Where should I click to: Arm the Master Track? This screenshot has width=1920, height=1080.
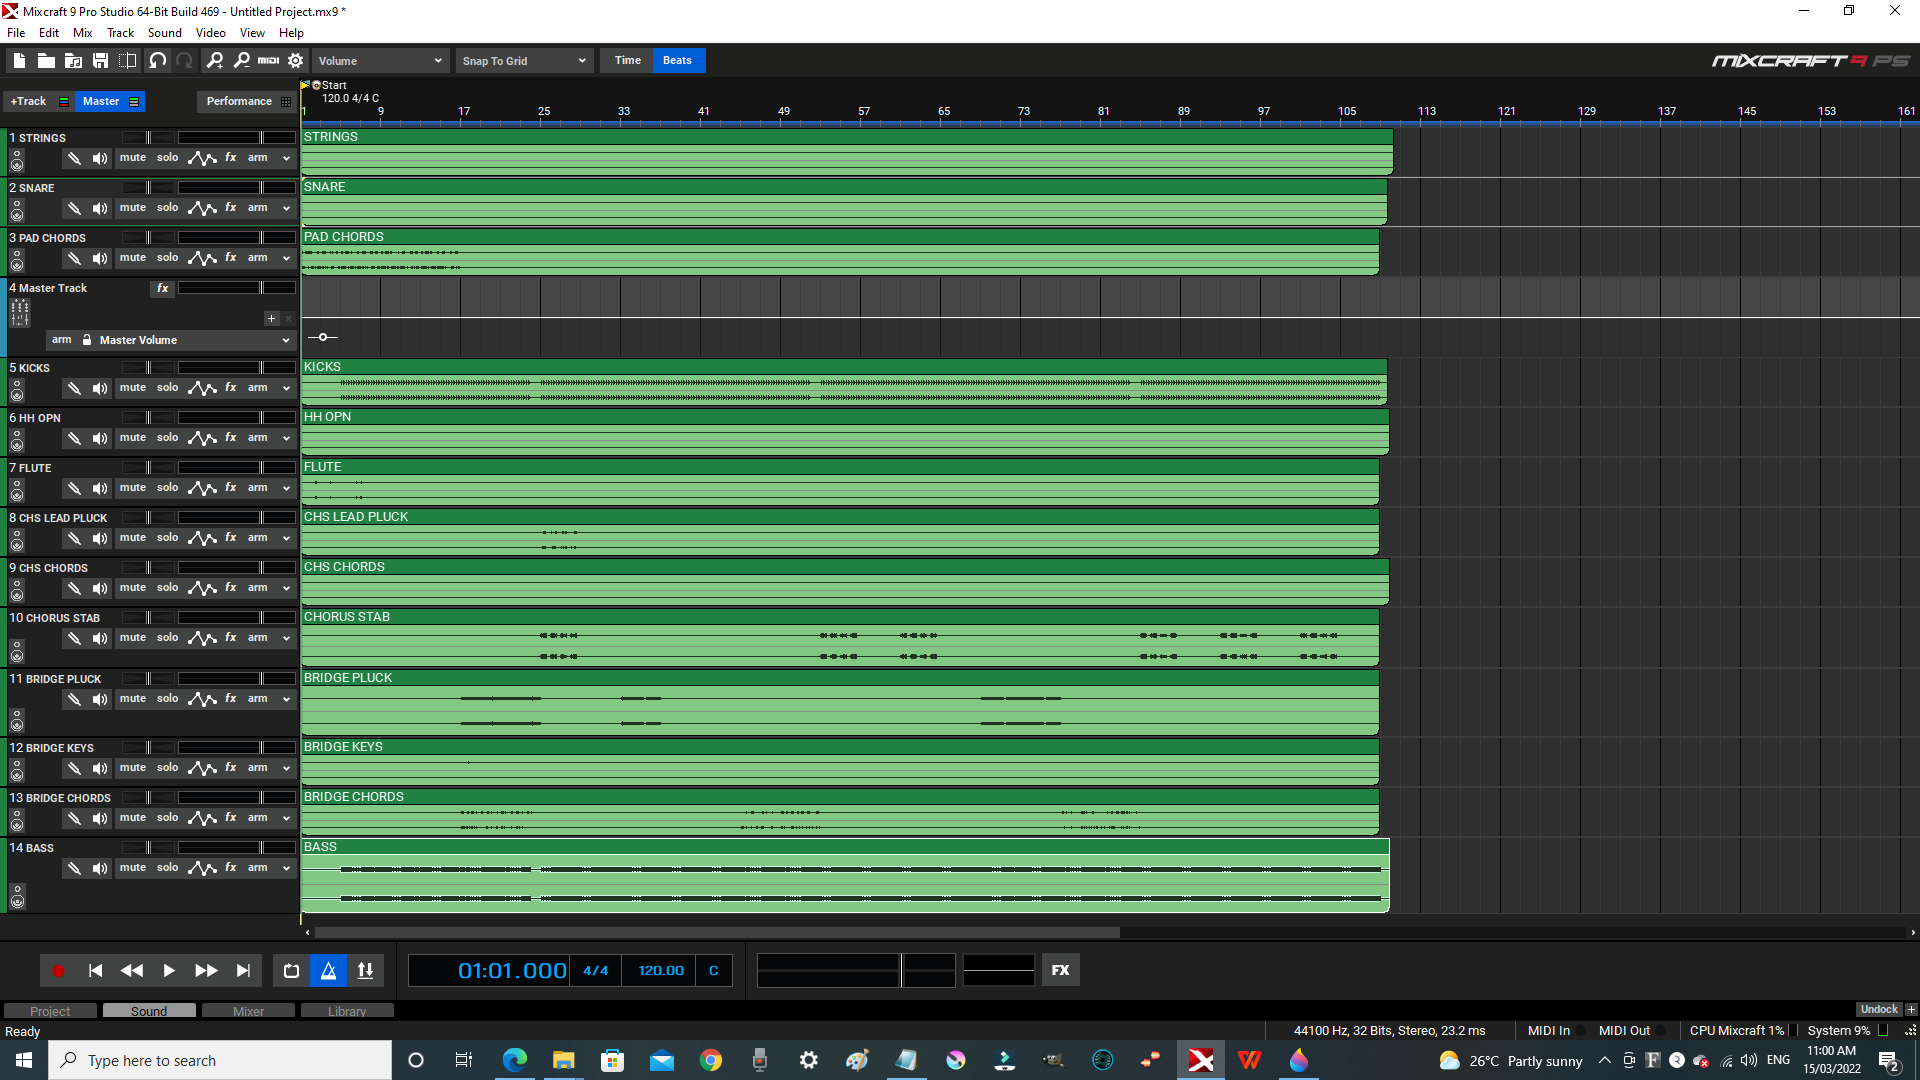click(x=62, y=340)
